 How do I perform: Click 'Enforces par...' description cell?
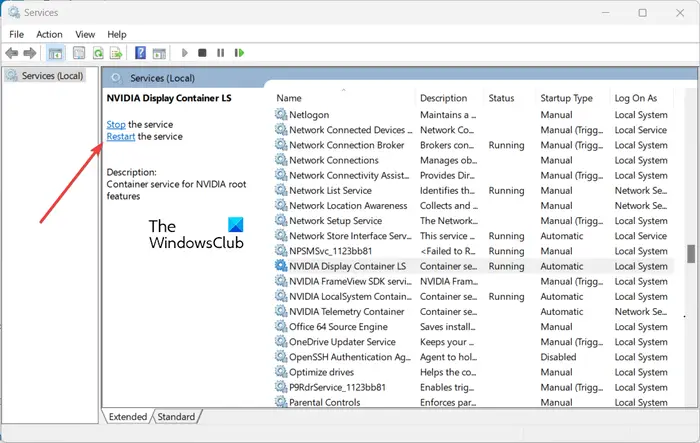pos(448,402)
